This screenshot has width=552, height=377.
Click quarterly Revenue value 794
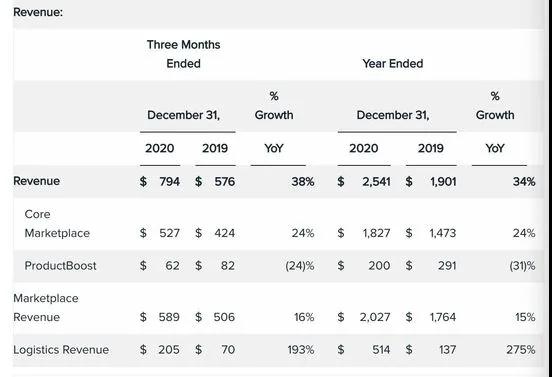[170, 182]
